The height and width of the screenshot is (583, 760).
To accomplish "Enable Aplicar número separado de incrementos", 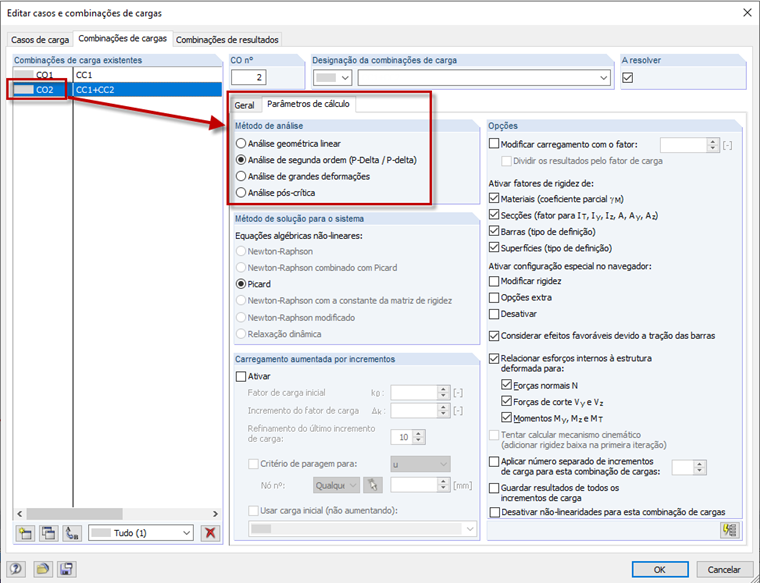I will 494,462.
